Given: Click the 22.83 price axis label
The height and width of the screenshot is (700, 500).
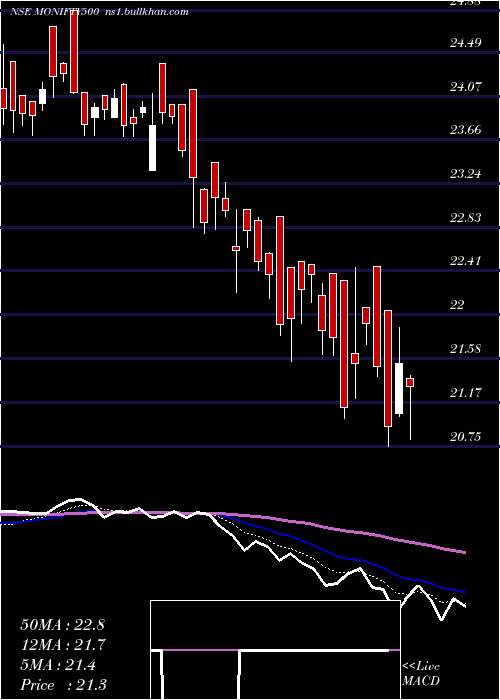Looking at the screenshot, I should click(466, 217).
